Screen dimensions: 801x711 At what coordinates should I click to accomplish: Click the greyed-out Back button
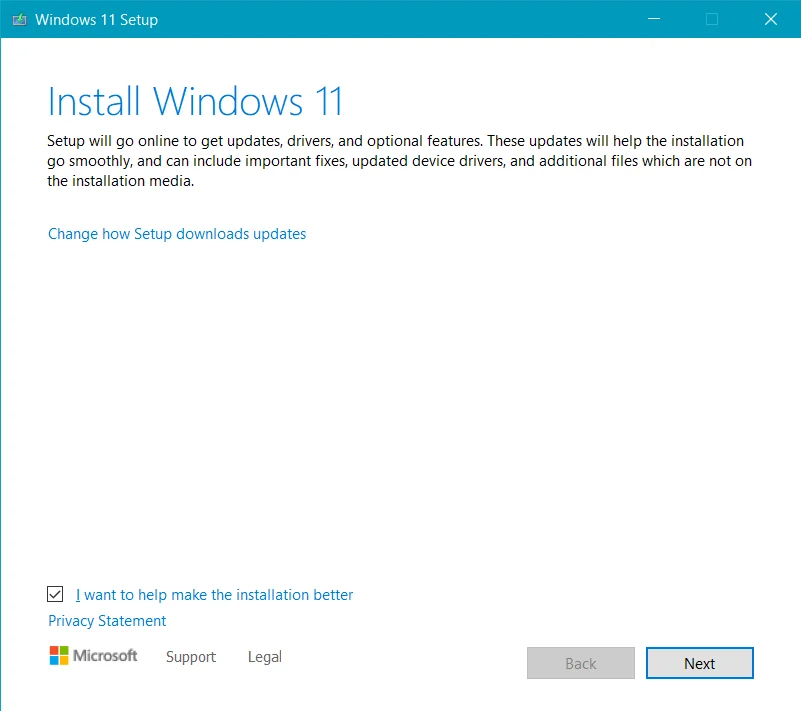point(581,663)
